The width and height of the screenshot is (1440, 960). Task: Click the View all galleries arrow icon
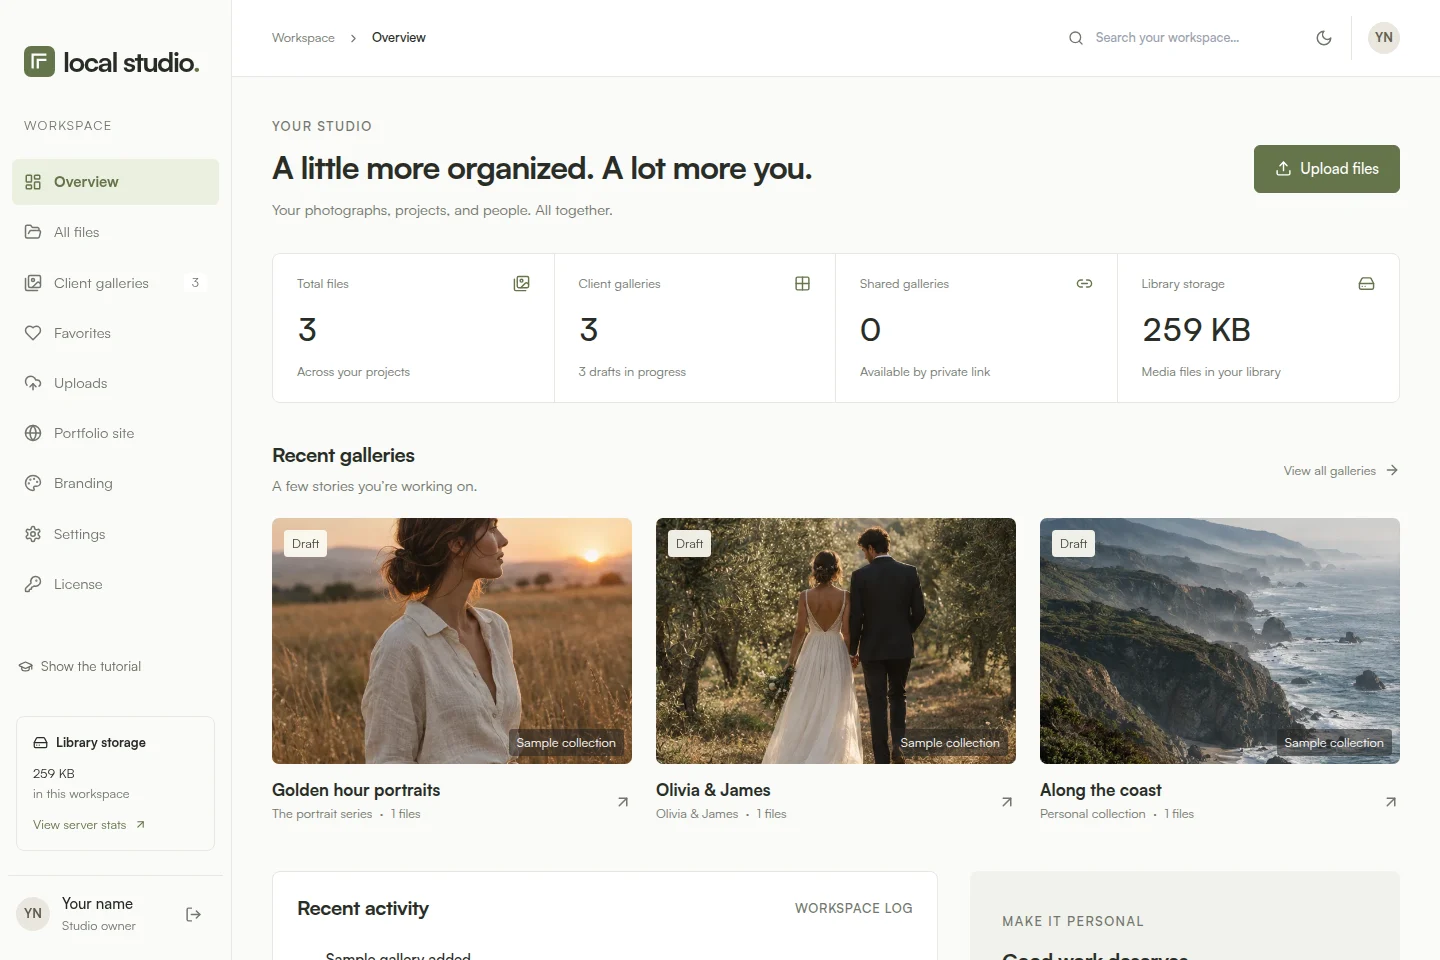pyautogui.click(x=1392, y=470)
